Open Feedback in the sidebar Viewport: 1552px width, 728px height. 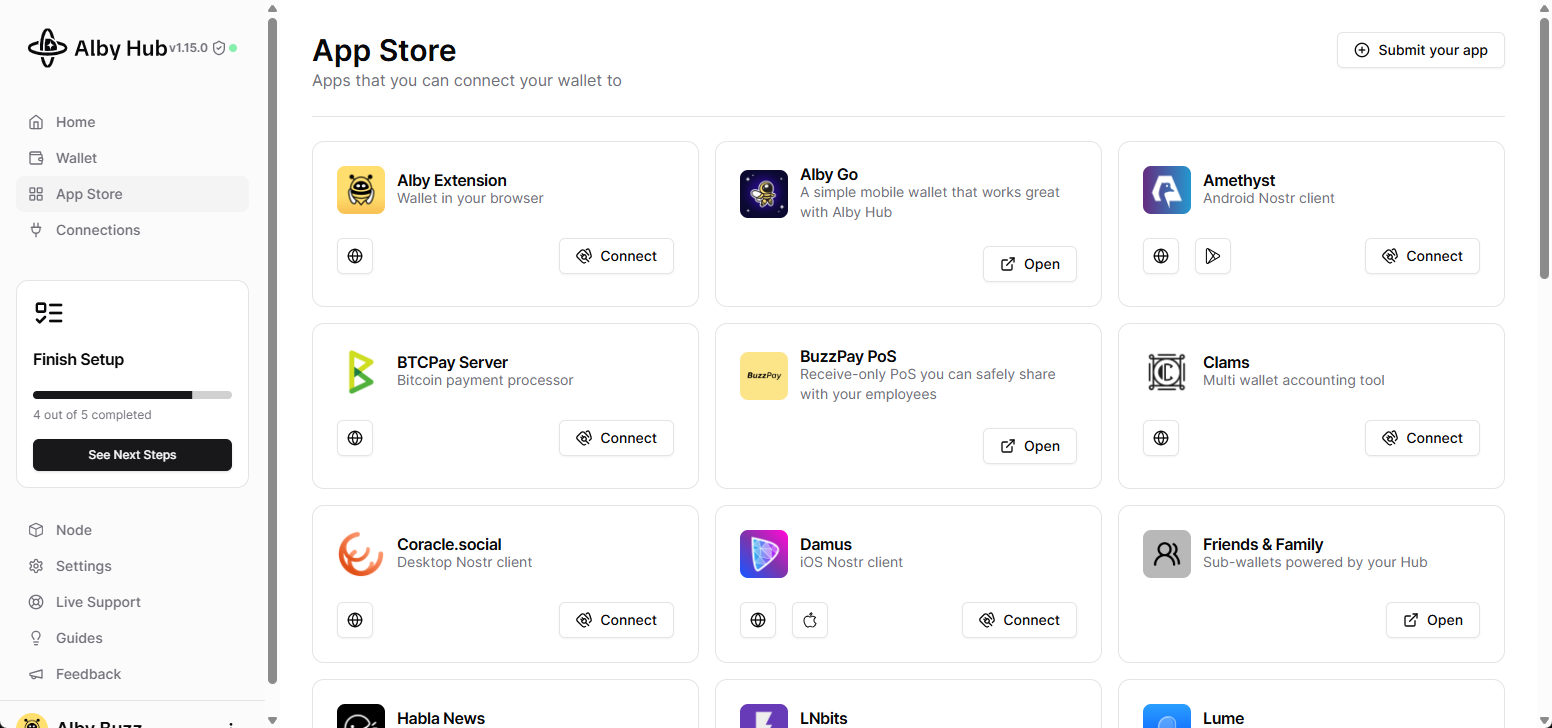pyautogui.click(x=132, y=674)
